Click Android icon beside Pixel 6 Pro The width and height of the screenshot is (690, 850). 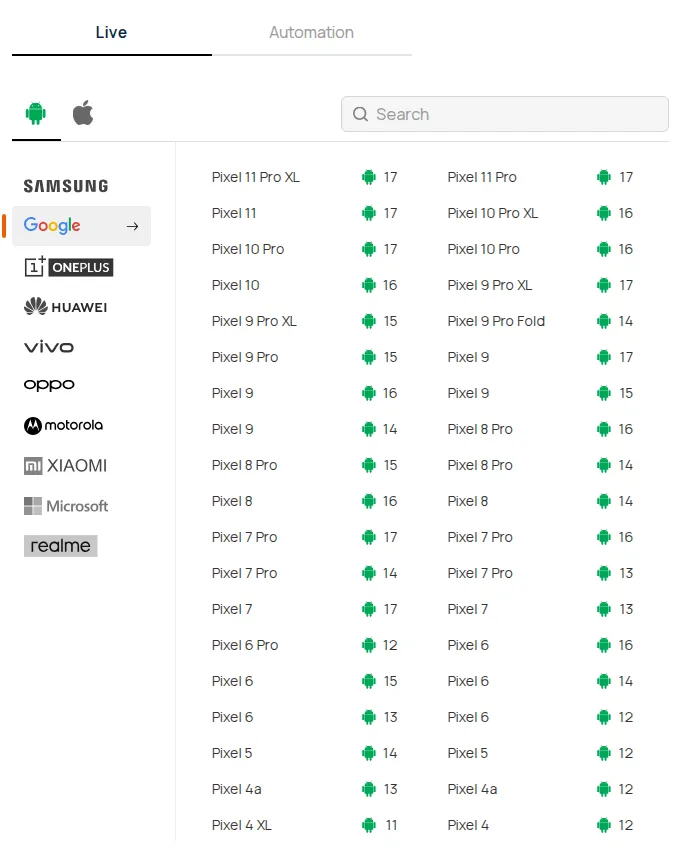369,645
